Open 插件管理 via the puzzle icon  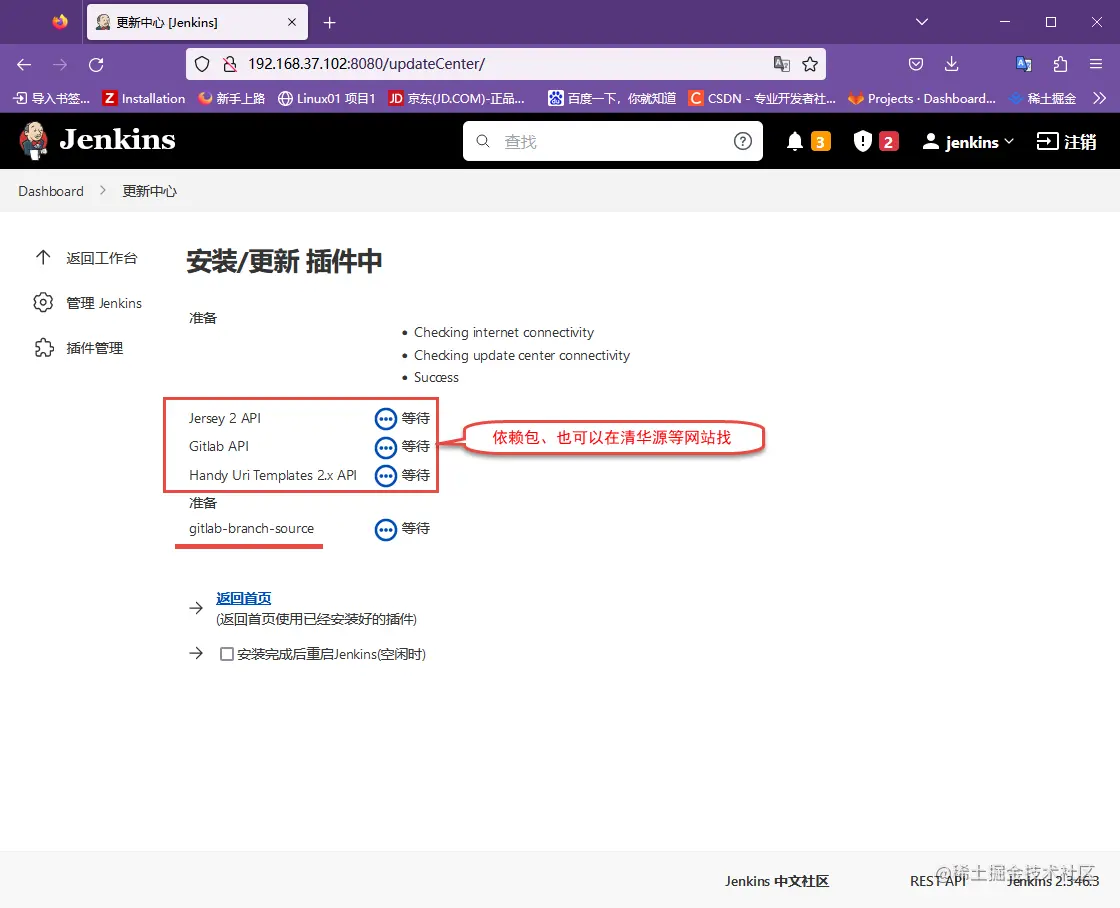(43, 347)
